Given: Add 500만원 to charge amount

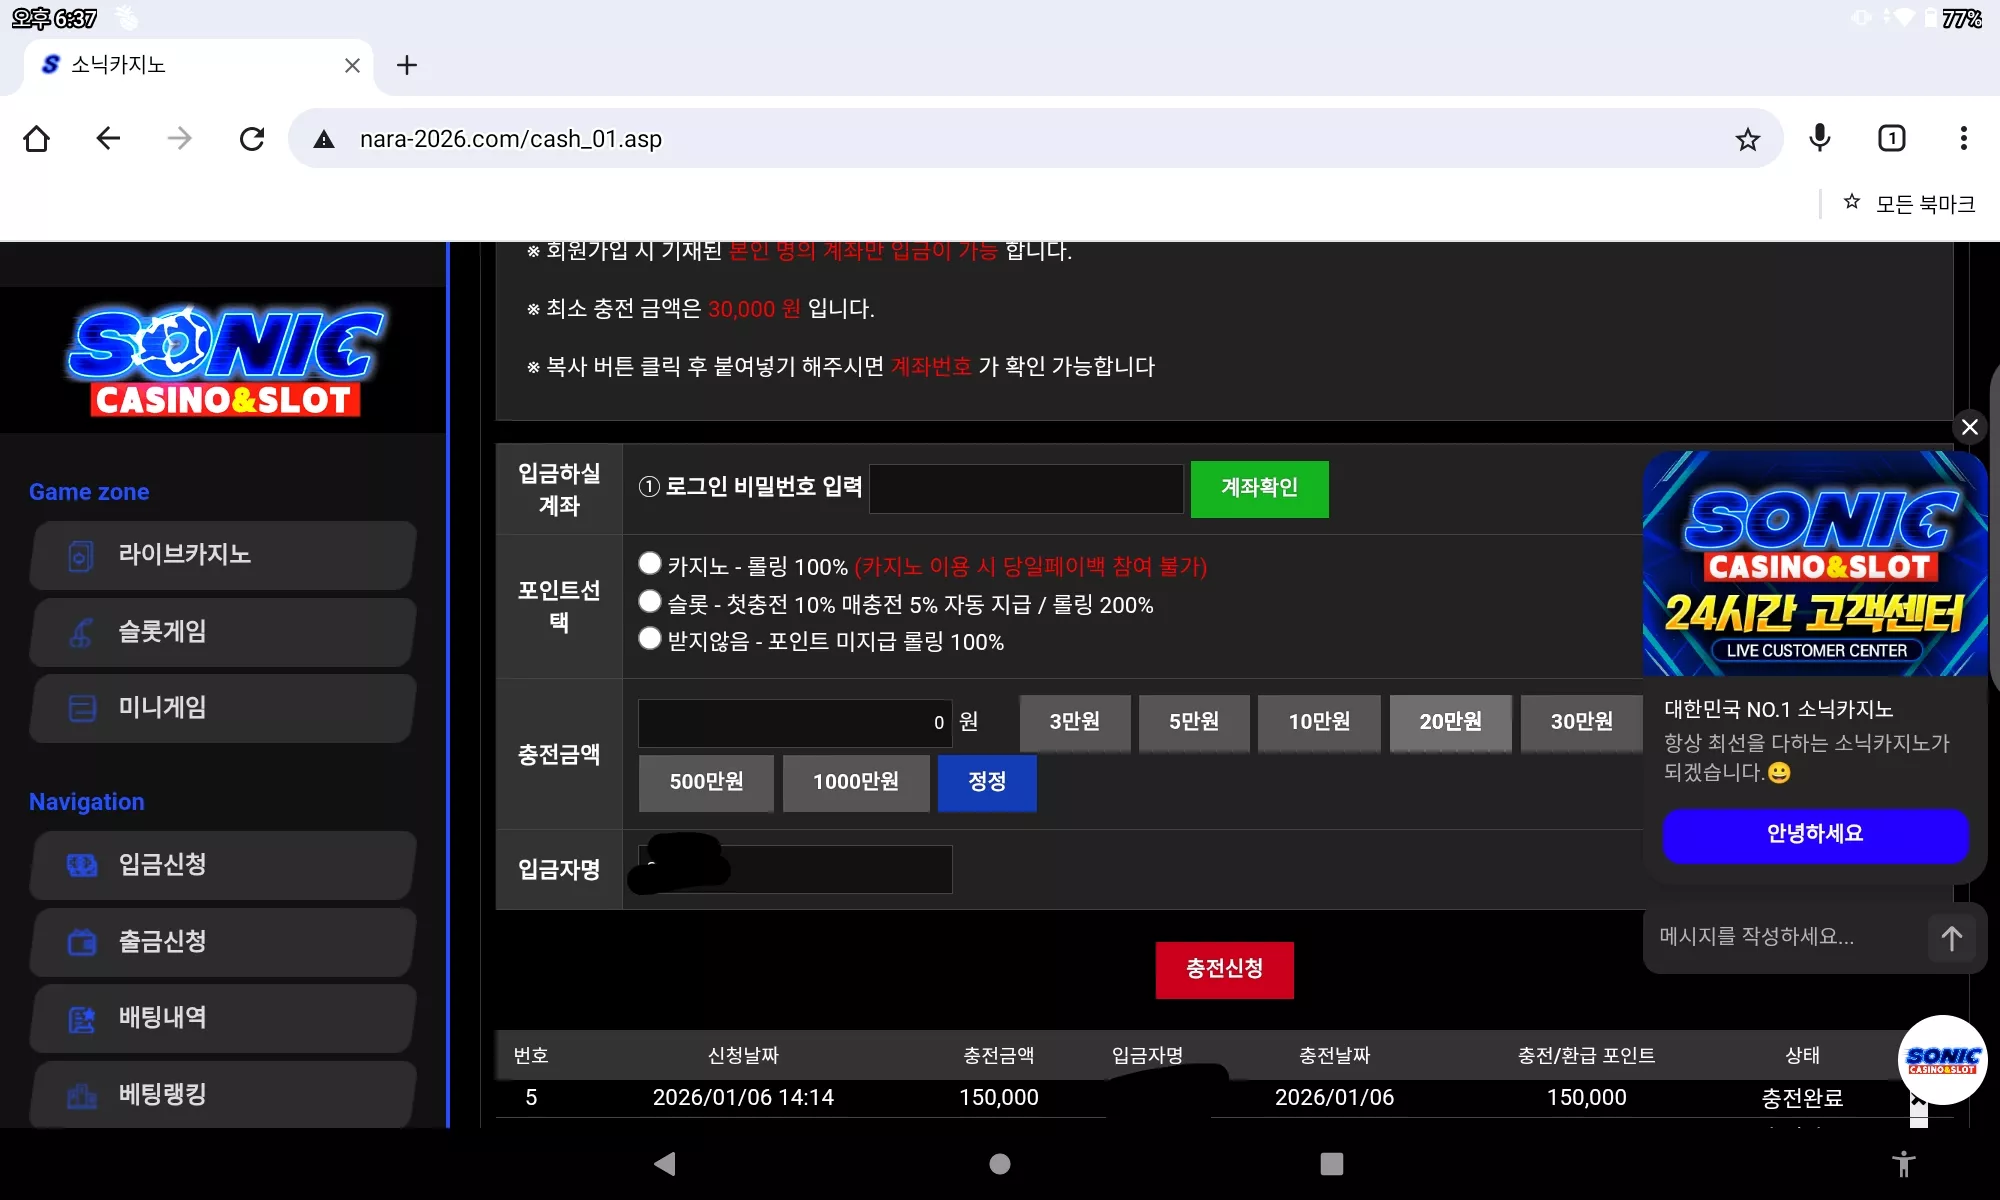Looking at the screenshot, I should coord(706,782).
